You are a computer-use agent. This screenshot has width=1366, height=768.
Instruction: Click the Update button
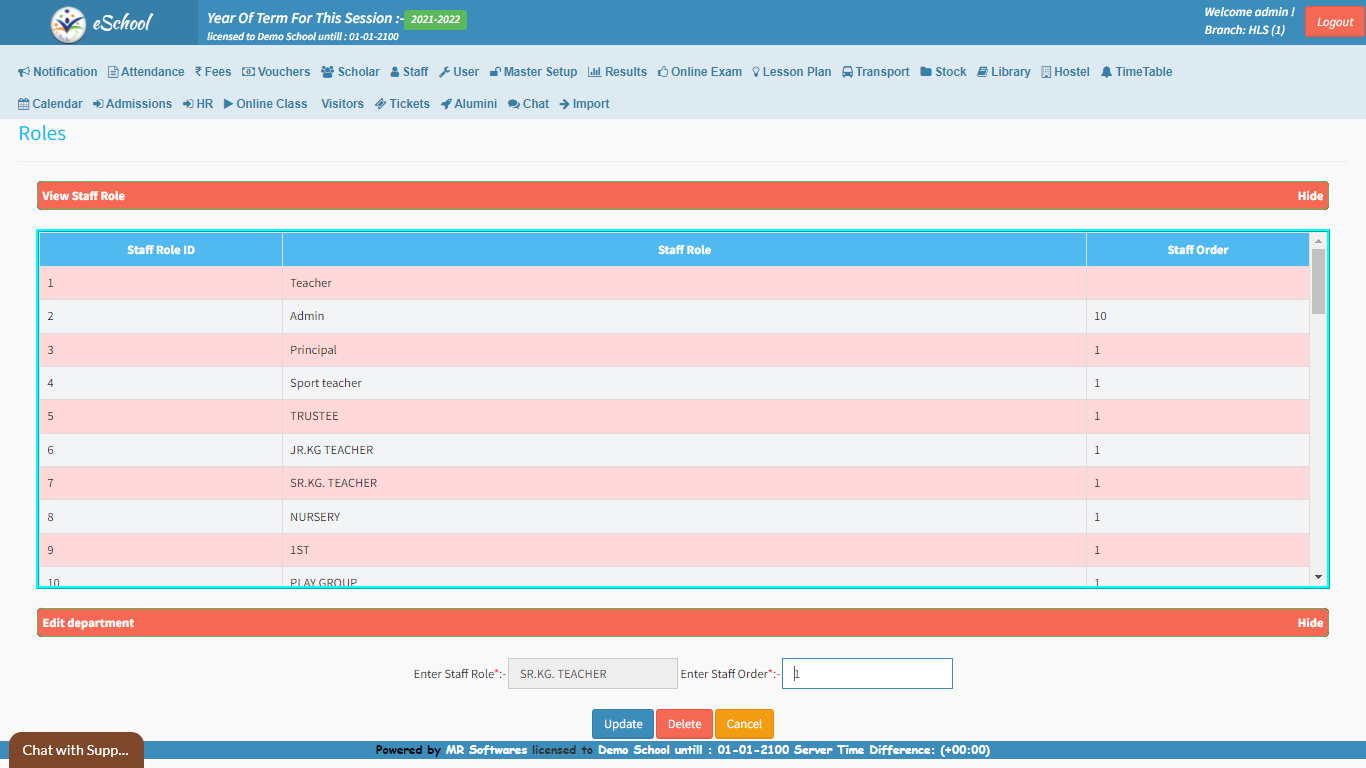(x=623, y=724)
